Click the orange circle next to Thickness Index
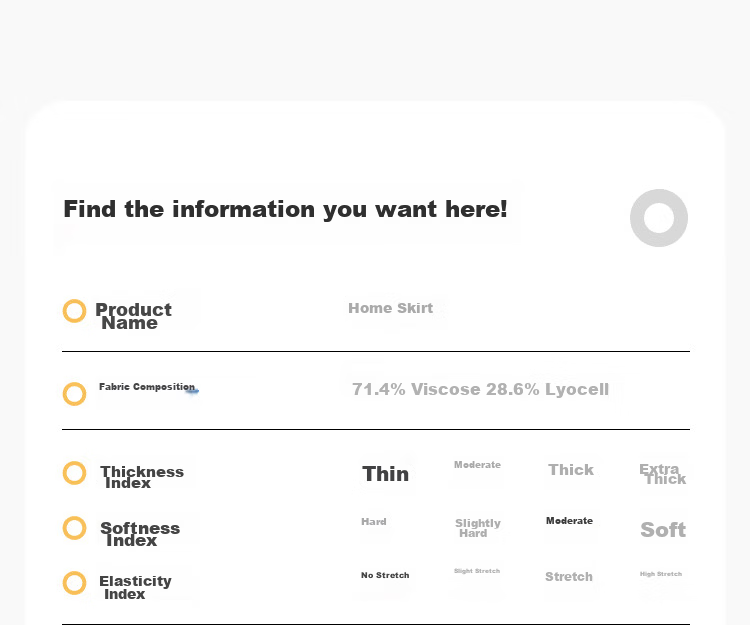This screenshot has height=625, width=750. [x=75, y=473]
